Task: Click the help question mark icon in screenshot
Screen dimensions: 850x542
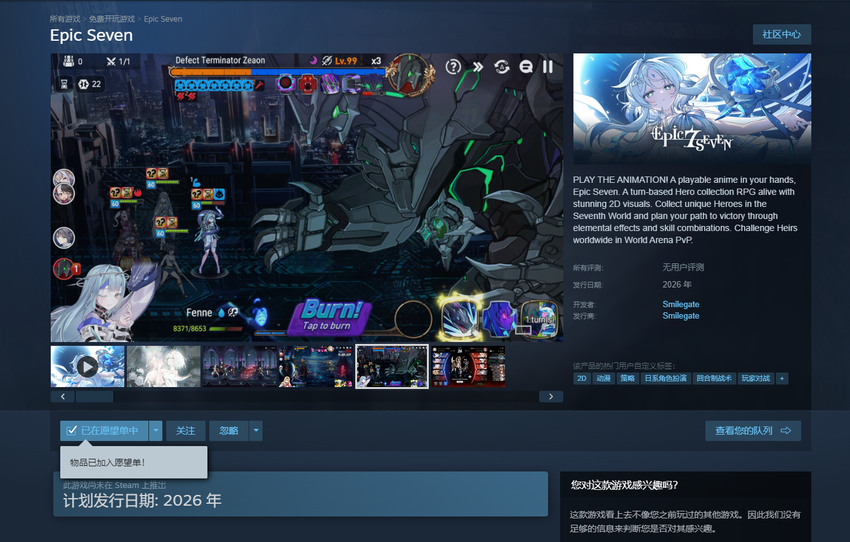Action: pyautogui.click(x=453, y=67)
